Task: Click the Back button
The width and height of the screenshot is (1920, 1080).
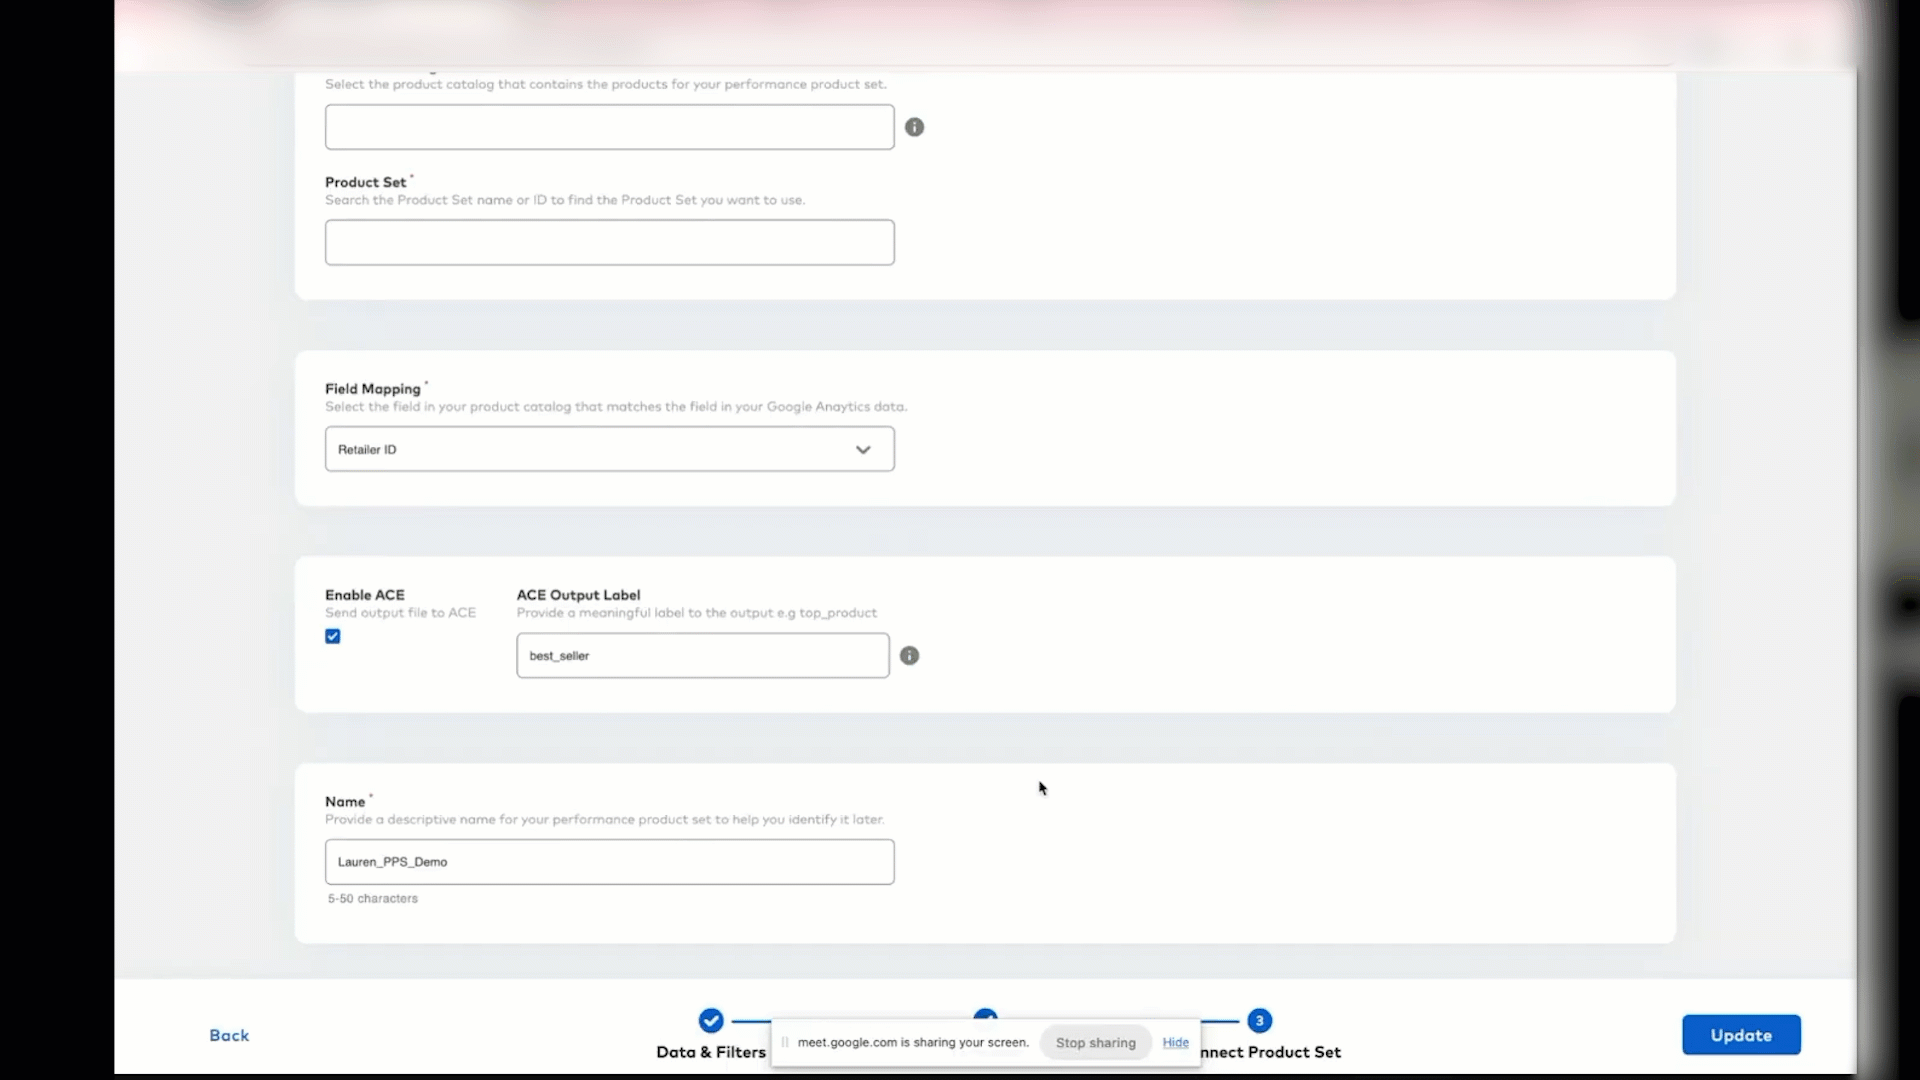Action: coord(229,1035)
